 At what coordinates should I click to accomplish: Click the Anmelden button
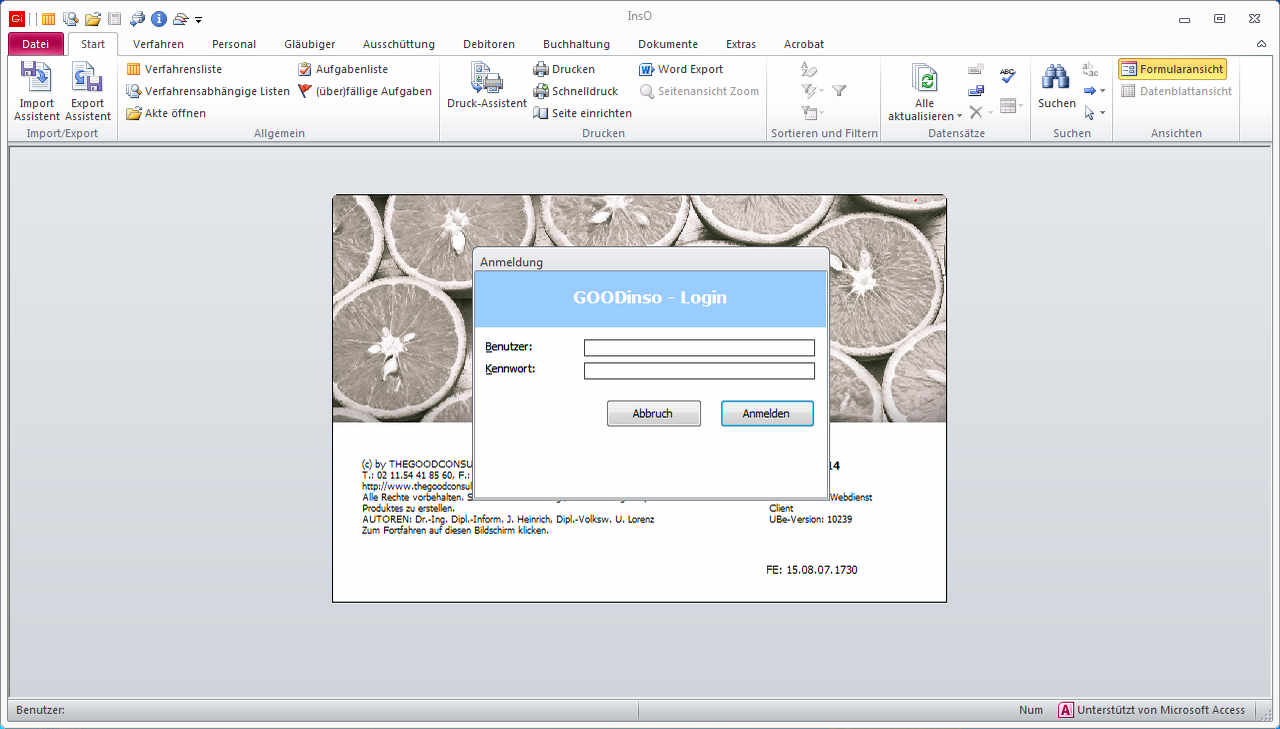pyautogui.click(x=767, y=413)
